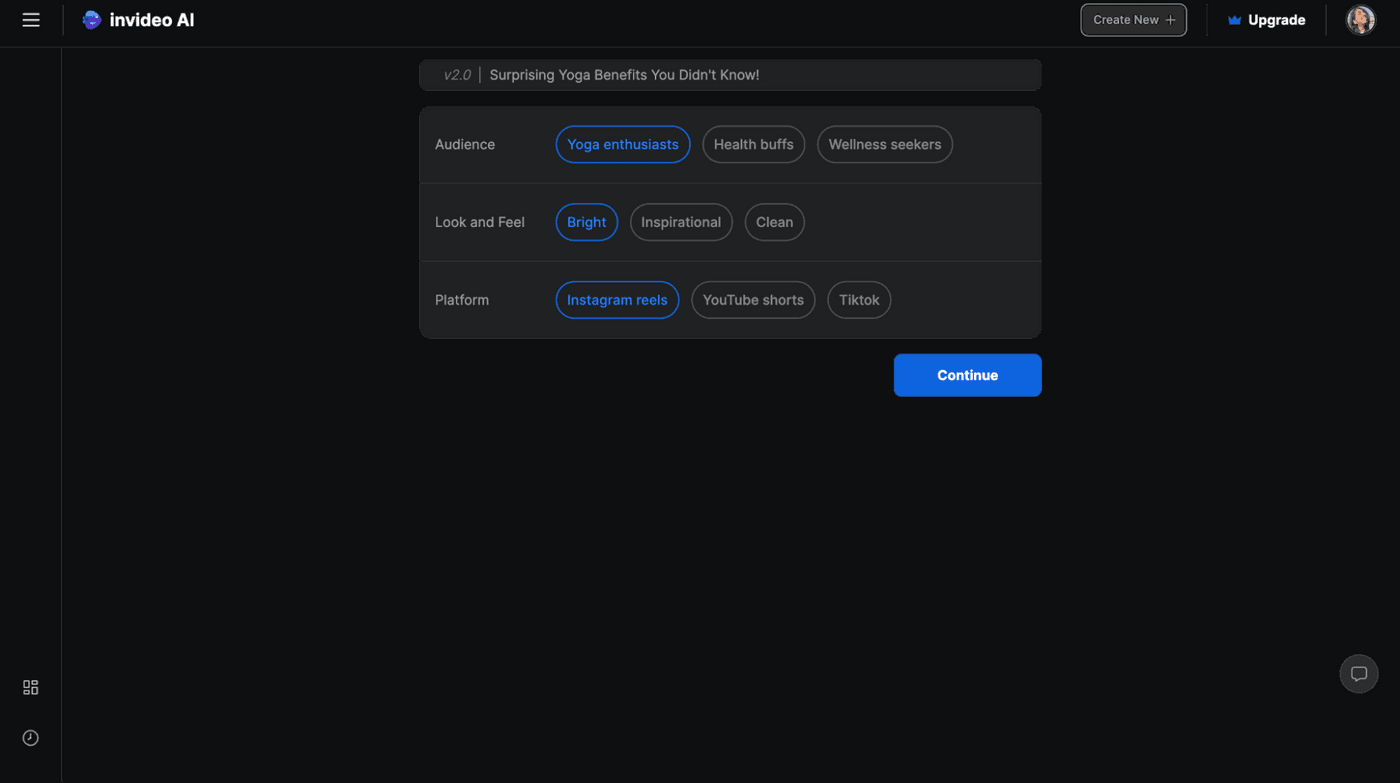Select Instagram reels as platform

616,300
